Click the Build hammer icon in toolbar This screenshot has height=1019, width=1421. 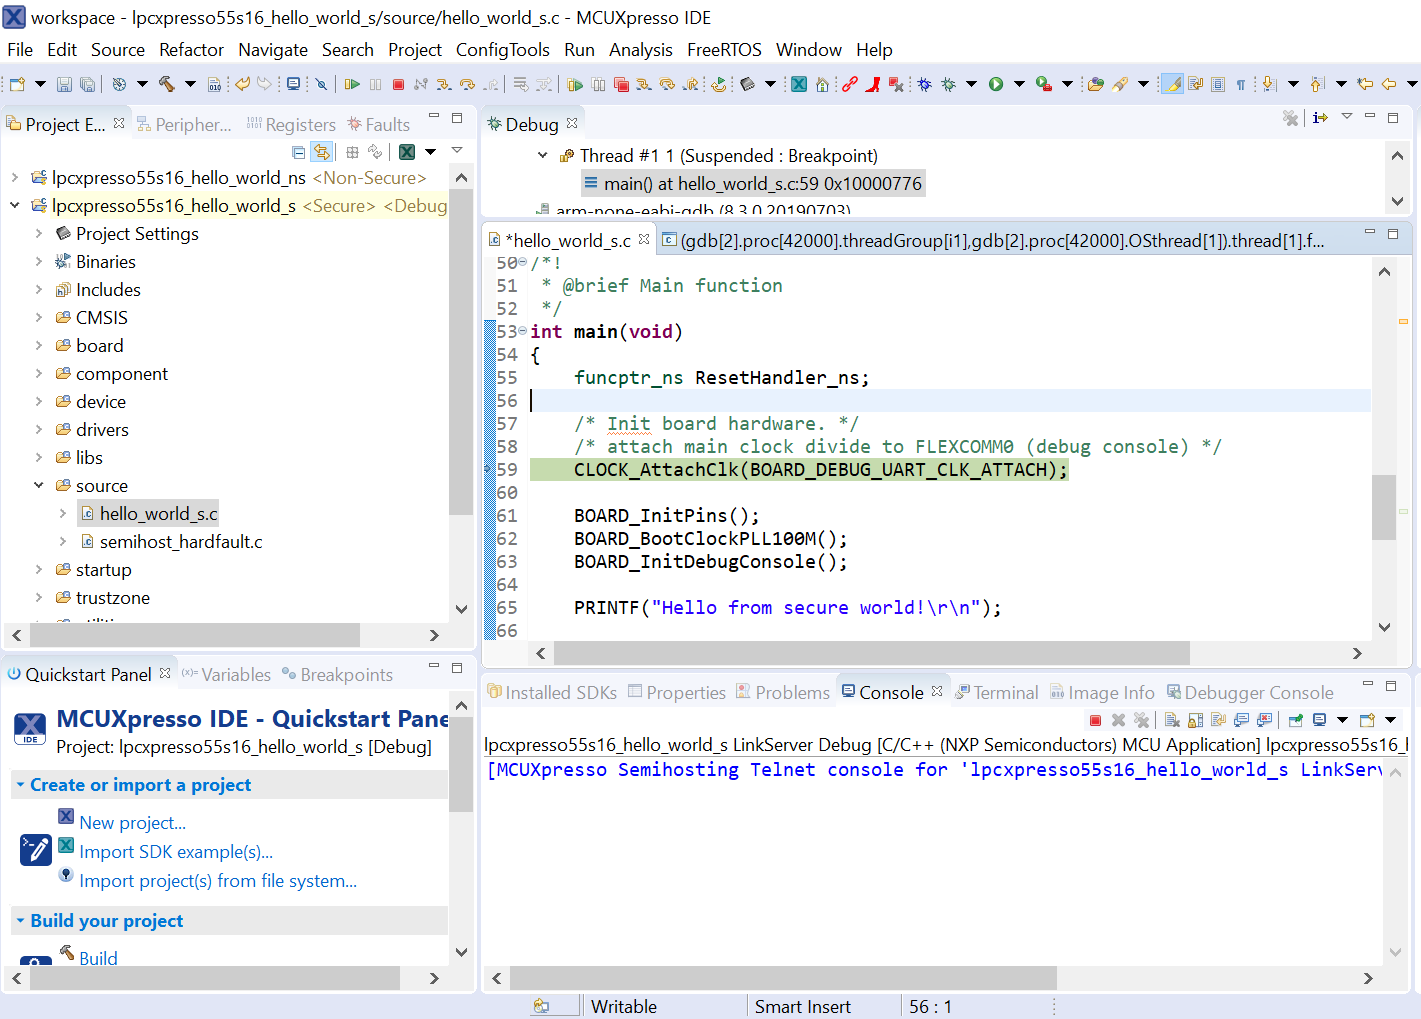point(166,85)
